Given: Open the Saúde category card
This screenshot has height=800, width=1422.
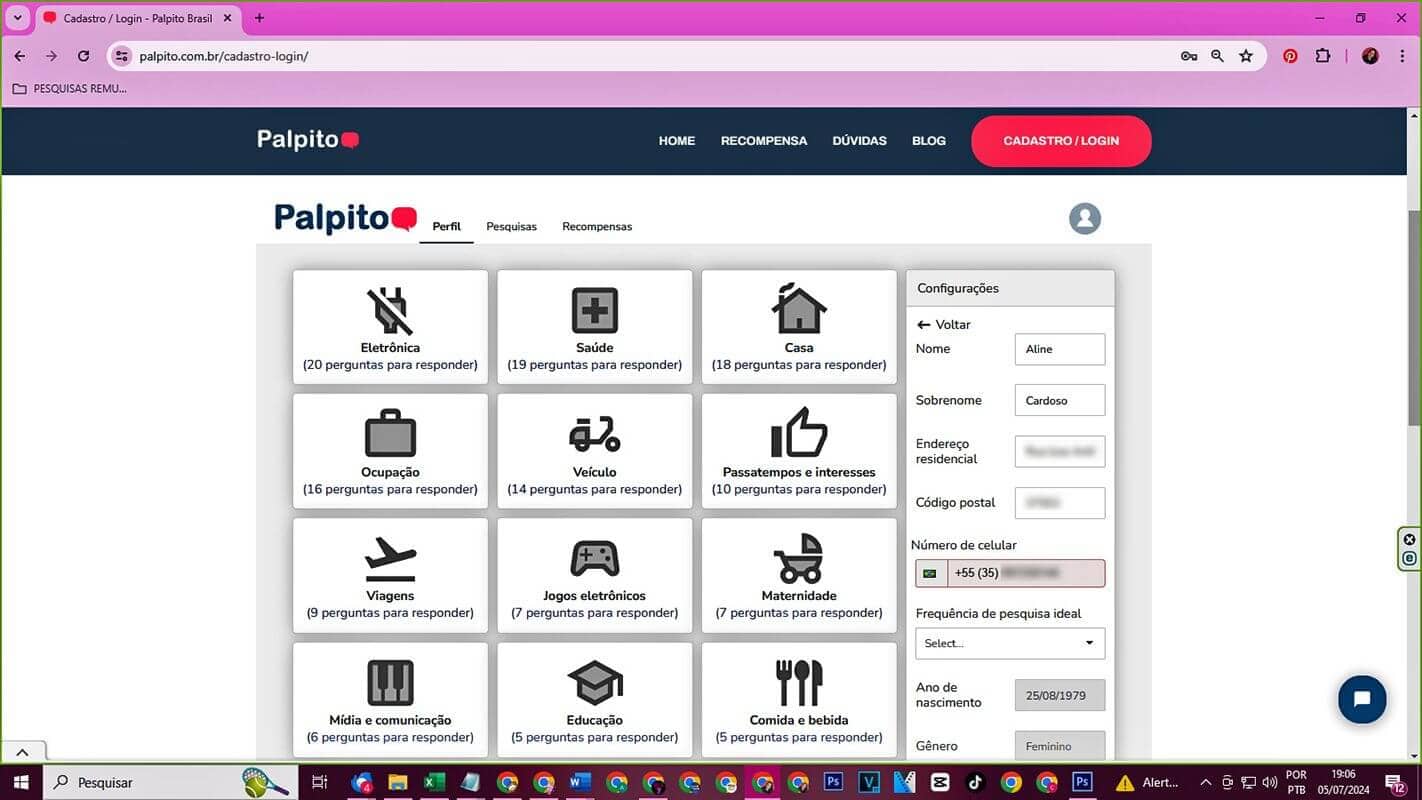Looking at the screenshot, I should click(595, 327).
